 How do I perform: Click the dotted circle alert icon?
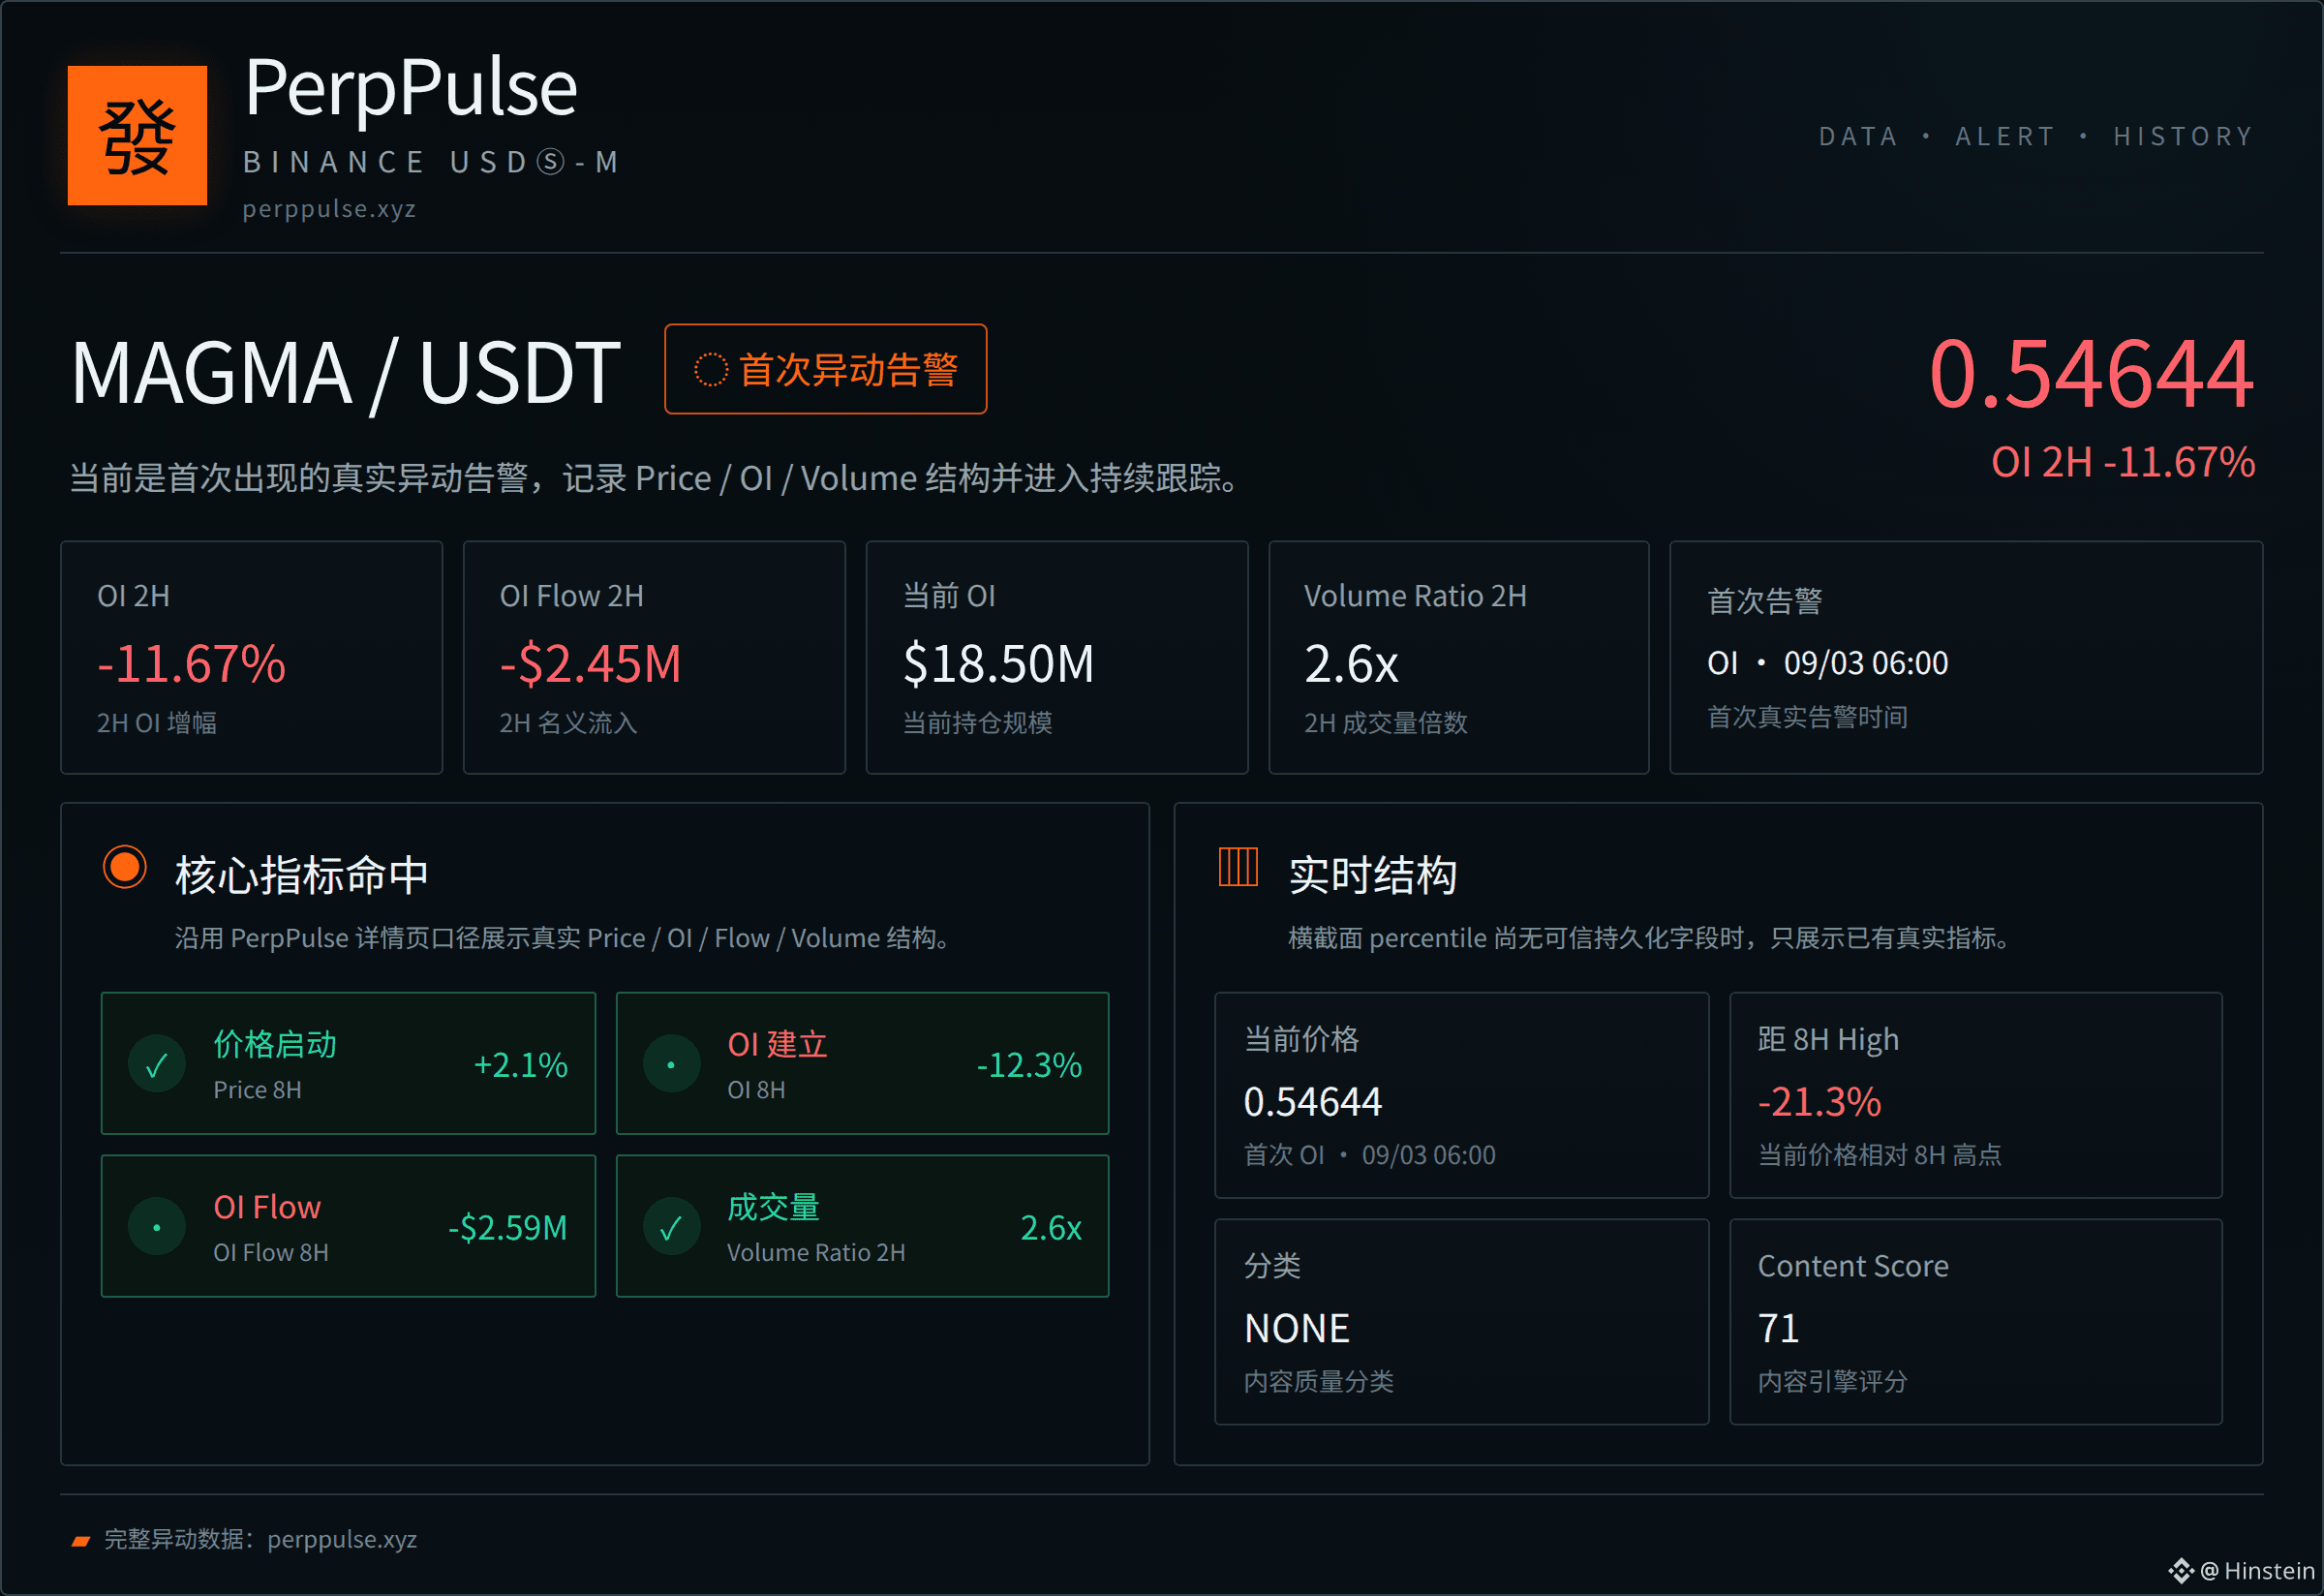[711, 369]
